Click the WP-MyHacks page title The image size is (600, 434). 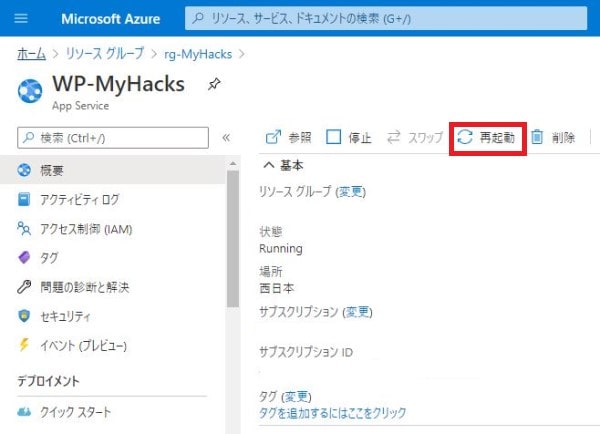point(118,84)
